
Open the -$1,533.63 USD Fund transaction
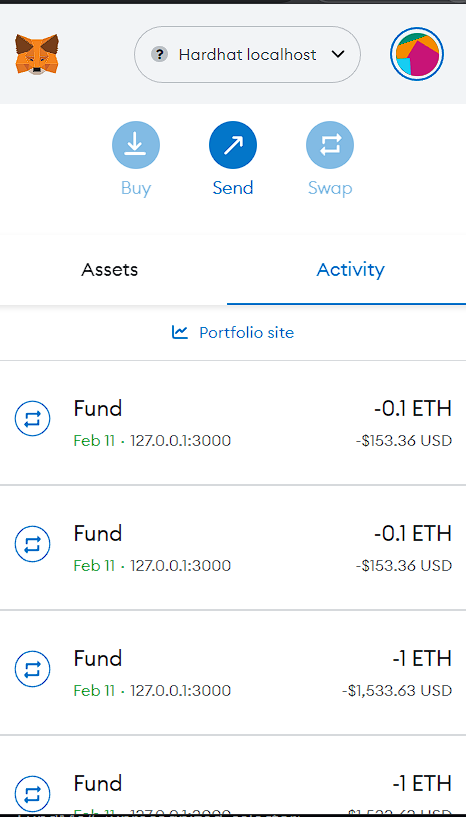pyautogui.click(x=233, y=673)
